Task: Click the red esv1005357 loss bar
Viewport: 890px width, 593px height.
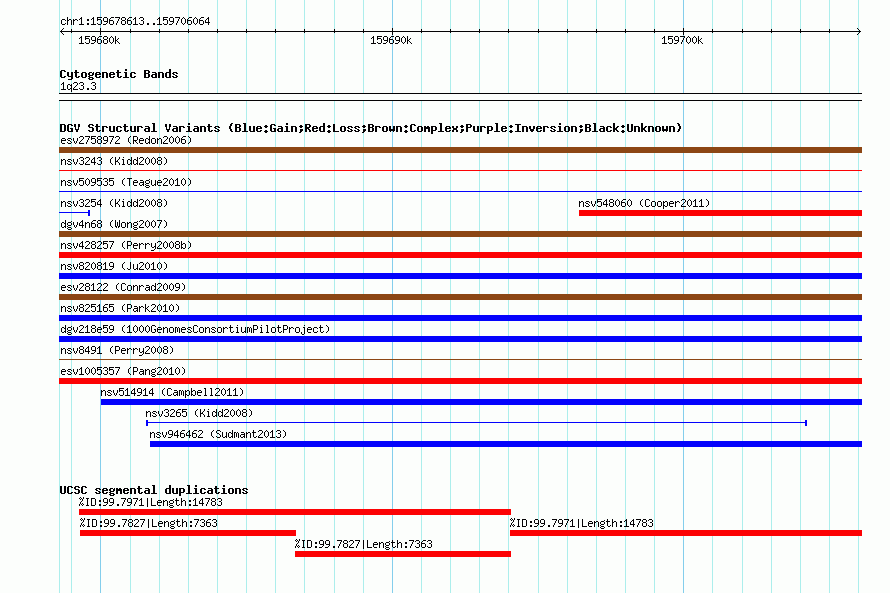Action: click(460, 381)
